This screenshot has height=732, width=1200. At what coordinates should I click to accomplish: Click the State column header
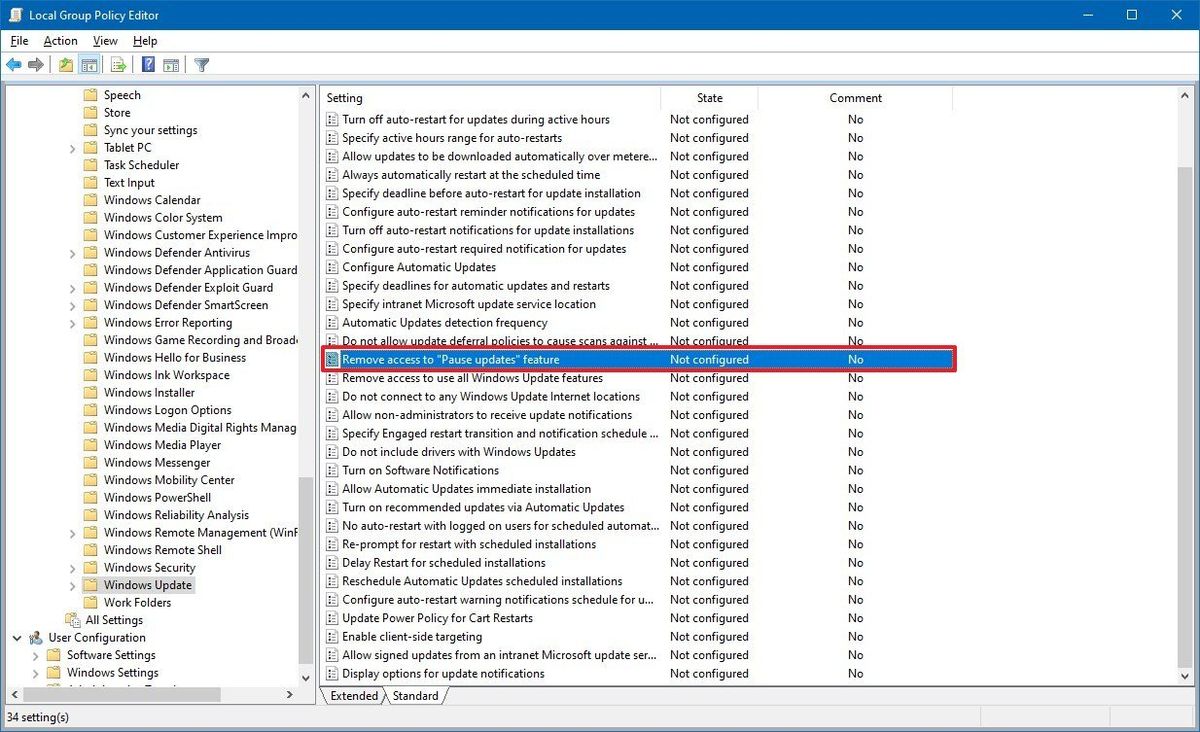pos(709,97)
